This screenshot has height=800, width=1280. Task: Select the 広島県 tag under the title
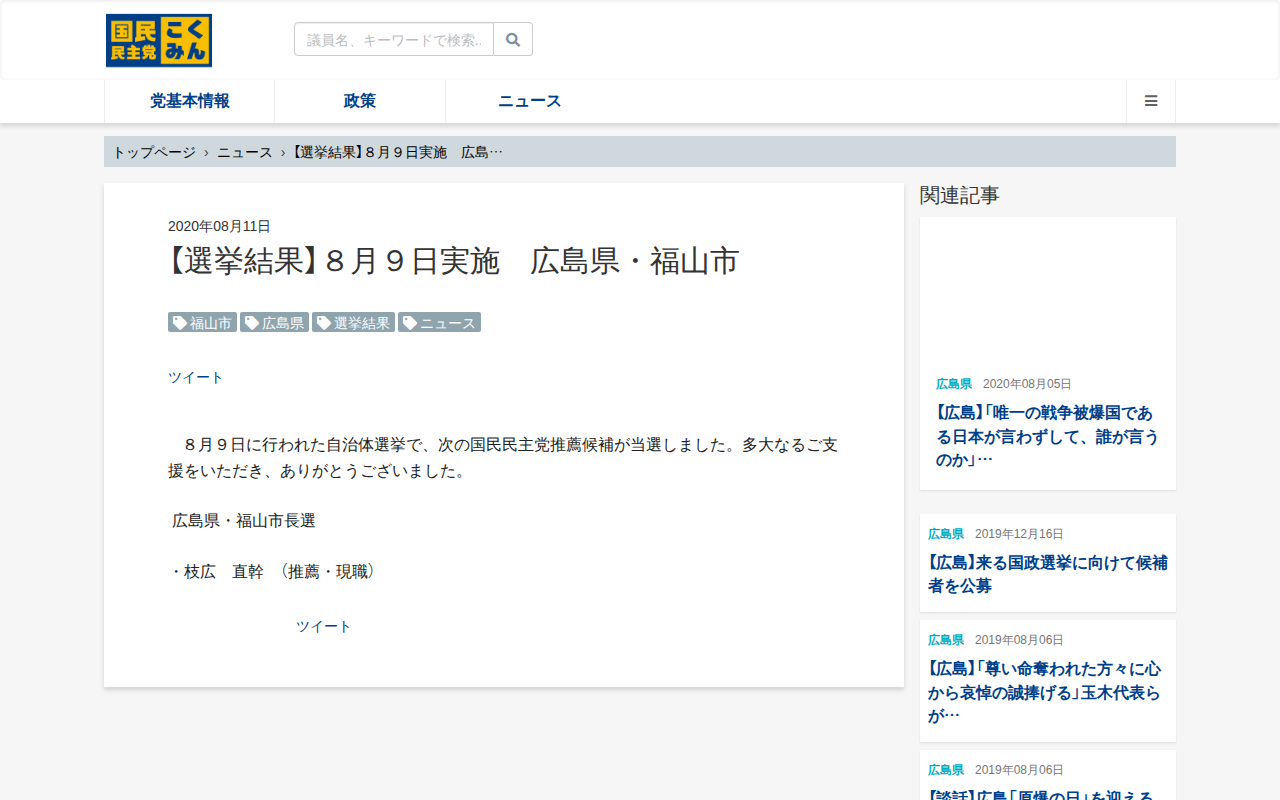(x=274, y=322)
